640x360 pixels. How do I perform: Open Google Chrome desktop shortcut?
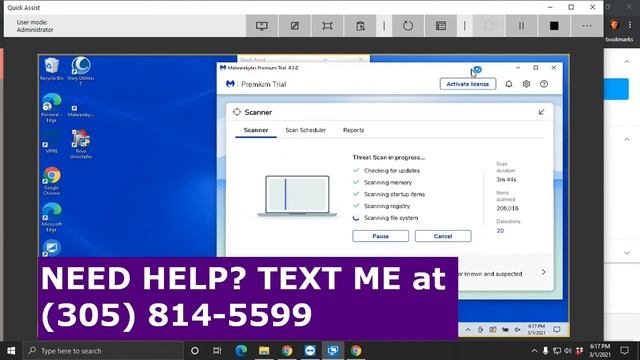click(x=52, y=181)
